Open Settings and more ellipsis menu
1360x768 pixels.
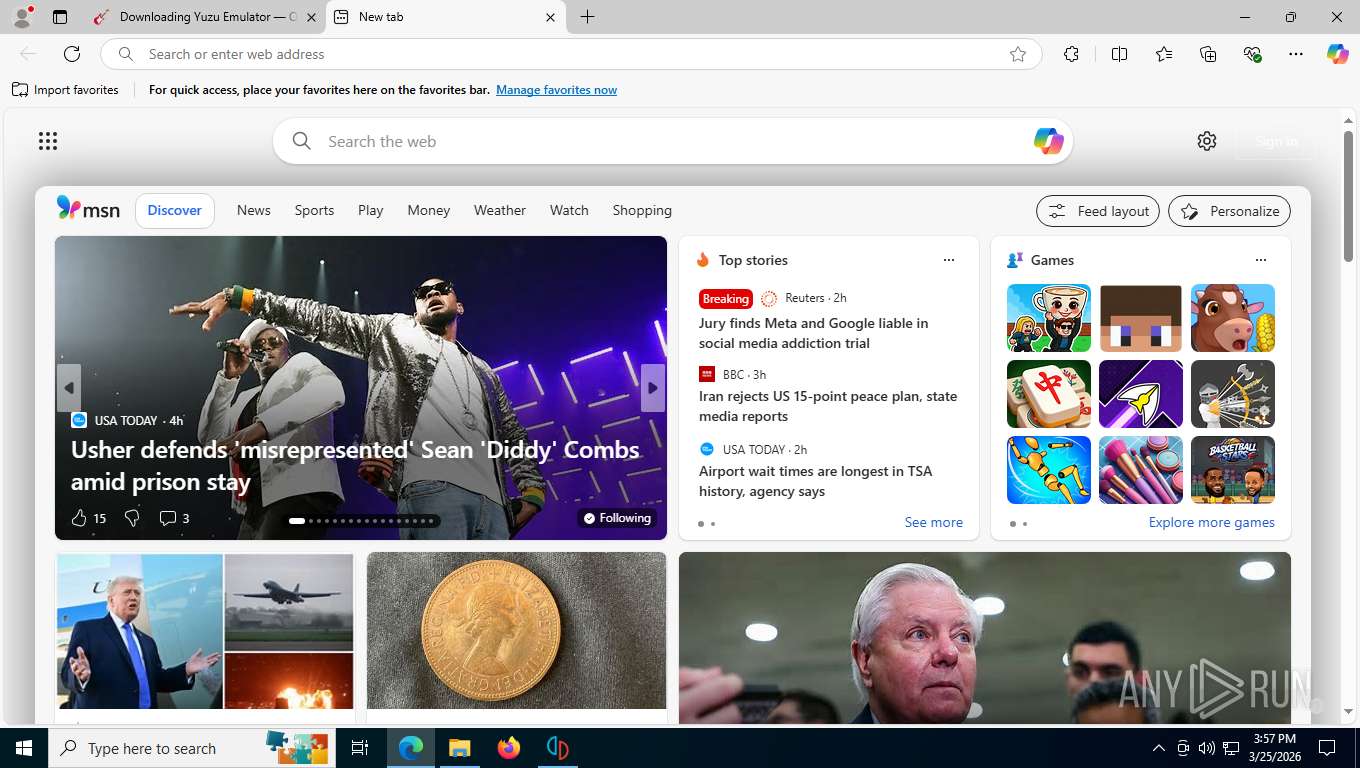tap(1296, 54)
